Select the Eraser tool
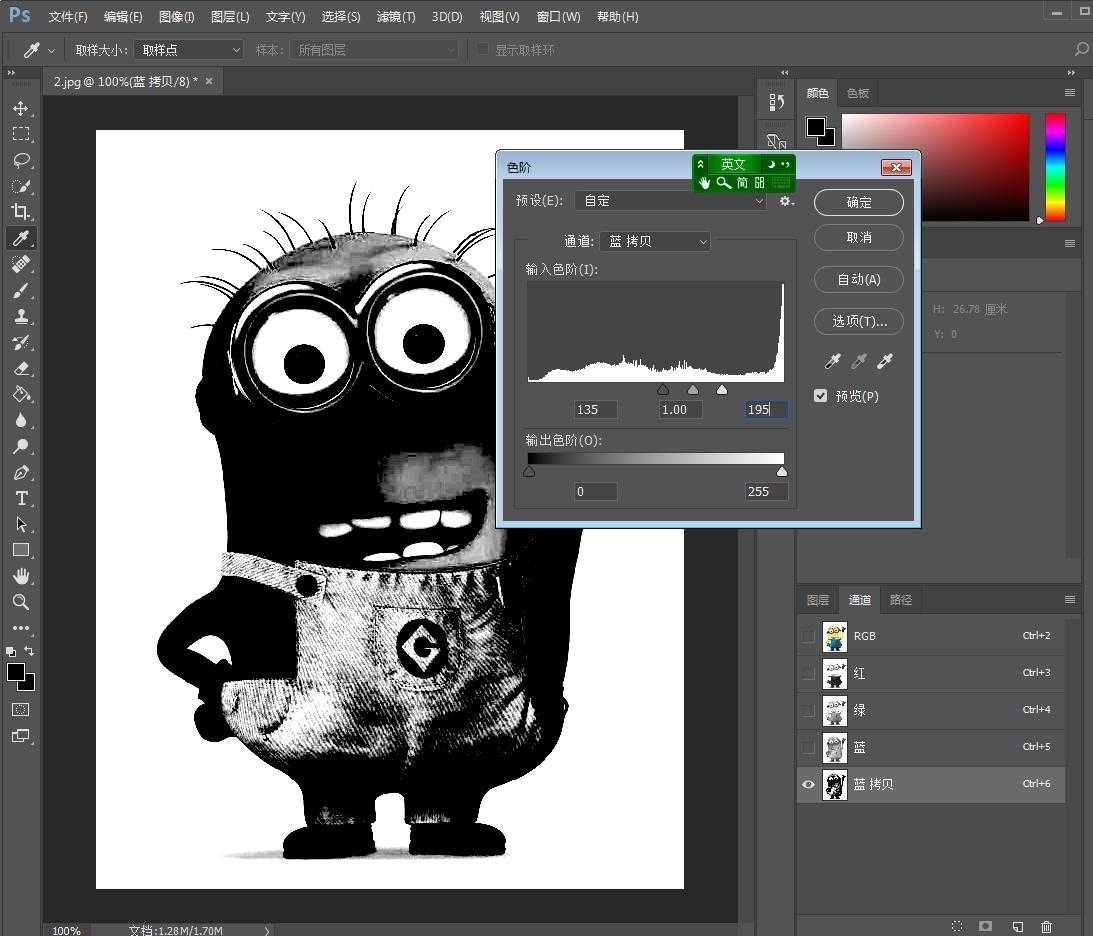Screen dimensions: 1093x936 [x=21, y=369]
